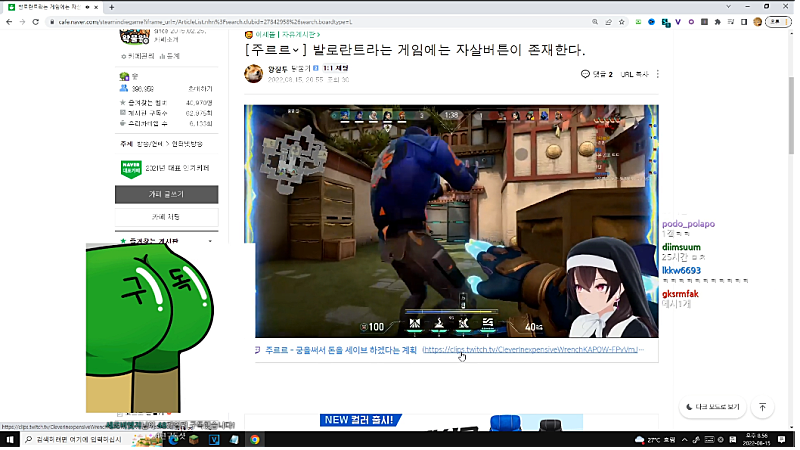This screenshot has height=450, width=800.
Task: Close the active Naver cafe tab
Action: pos(96,7)
